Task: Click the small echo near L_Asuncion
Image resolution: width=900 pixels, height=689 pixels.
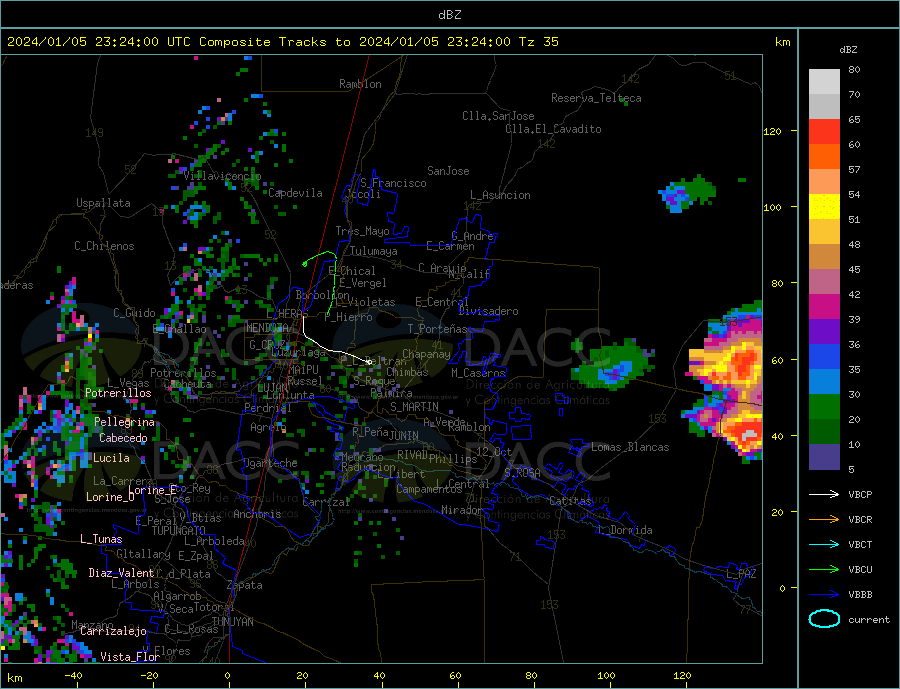Action: point(686,194)
